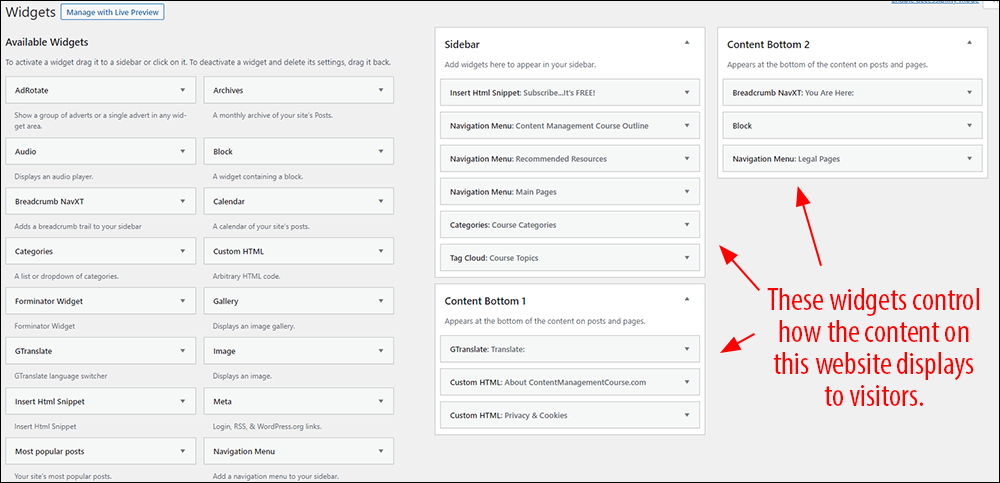Expand the available Block widget arrow beside Audio
The height and width of the screenshot is (483, 1000).
point(381,151)
